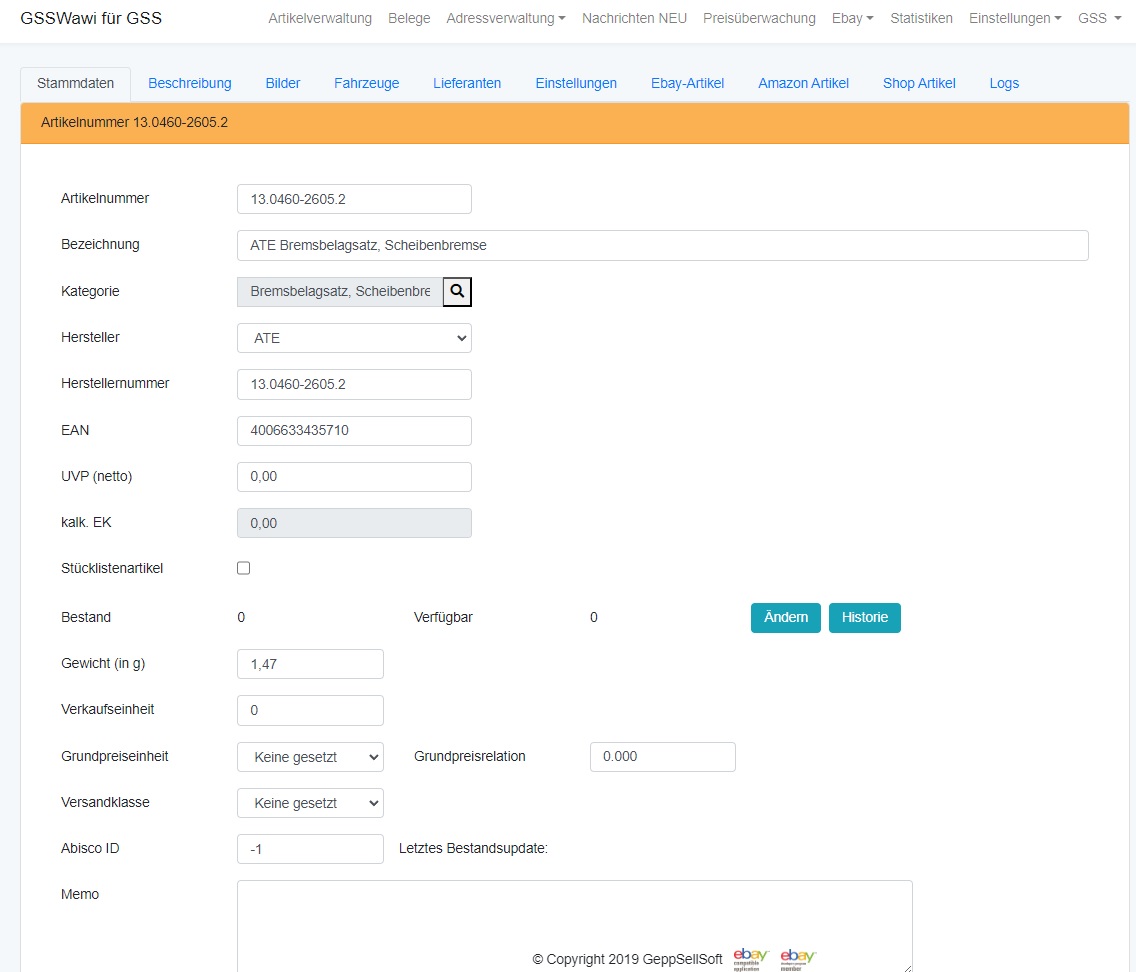Viewport: 1136px width, 972px height.
Task: Open the Preisüberwachung page
Action: (759, 18)
